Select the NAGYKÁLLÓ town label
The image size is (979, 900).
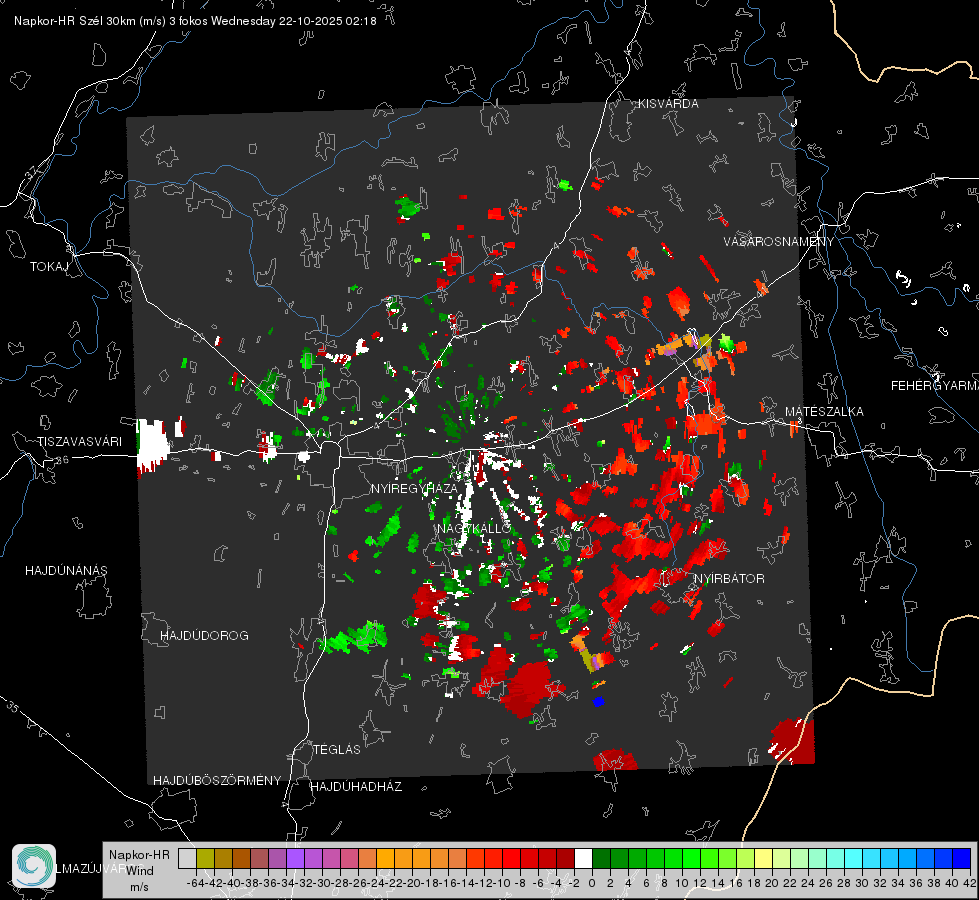click(473, 528)
